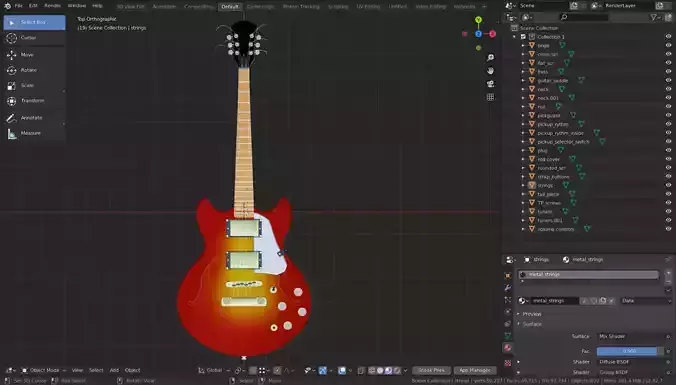
Task: Open the Global orientation dropdown
Action: pos(214,370)
